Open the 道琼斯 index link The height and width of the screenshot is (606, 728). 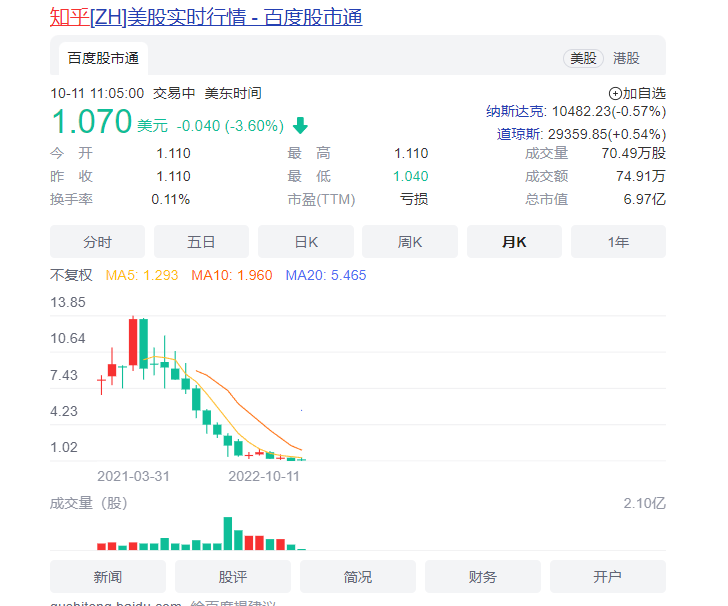pos(519,134)
